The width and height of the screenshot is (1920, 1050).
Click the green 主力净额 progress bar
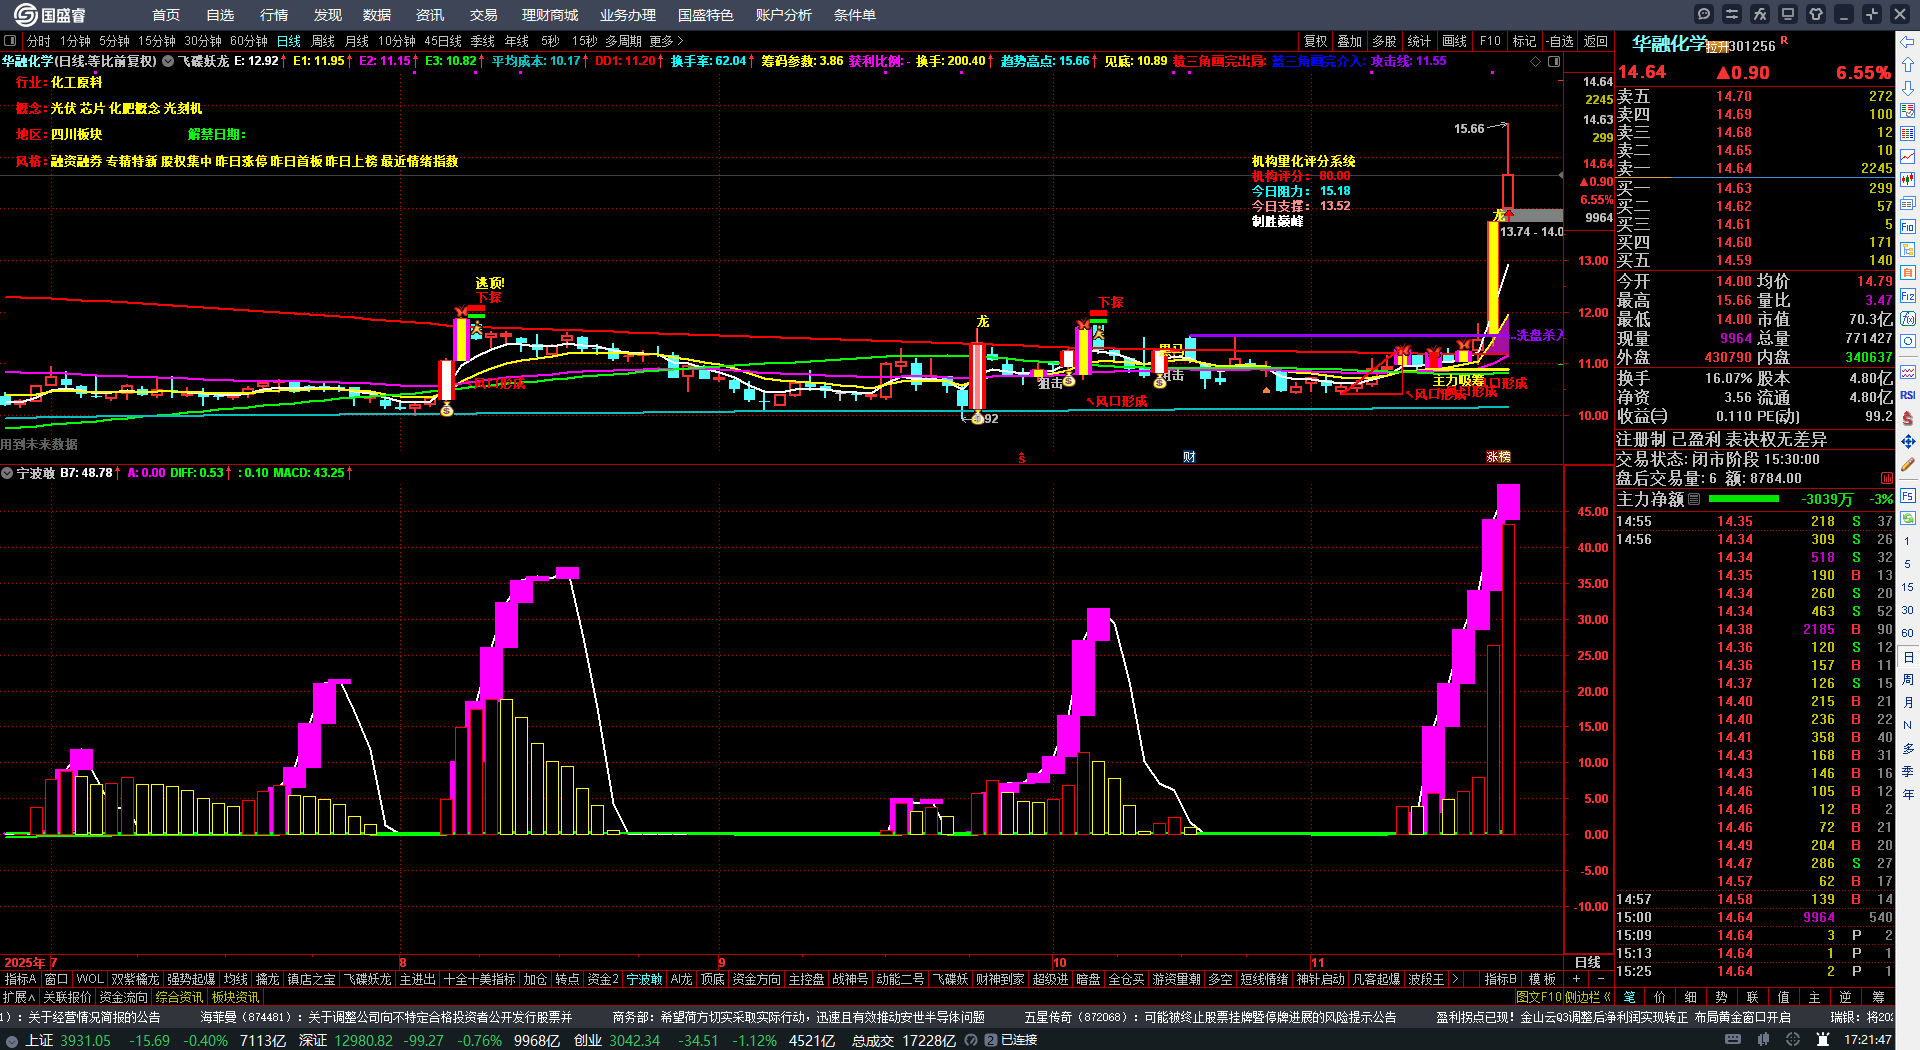[x=1744, y=499]
